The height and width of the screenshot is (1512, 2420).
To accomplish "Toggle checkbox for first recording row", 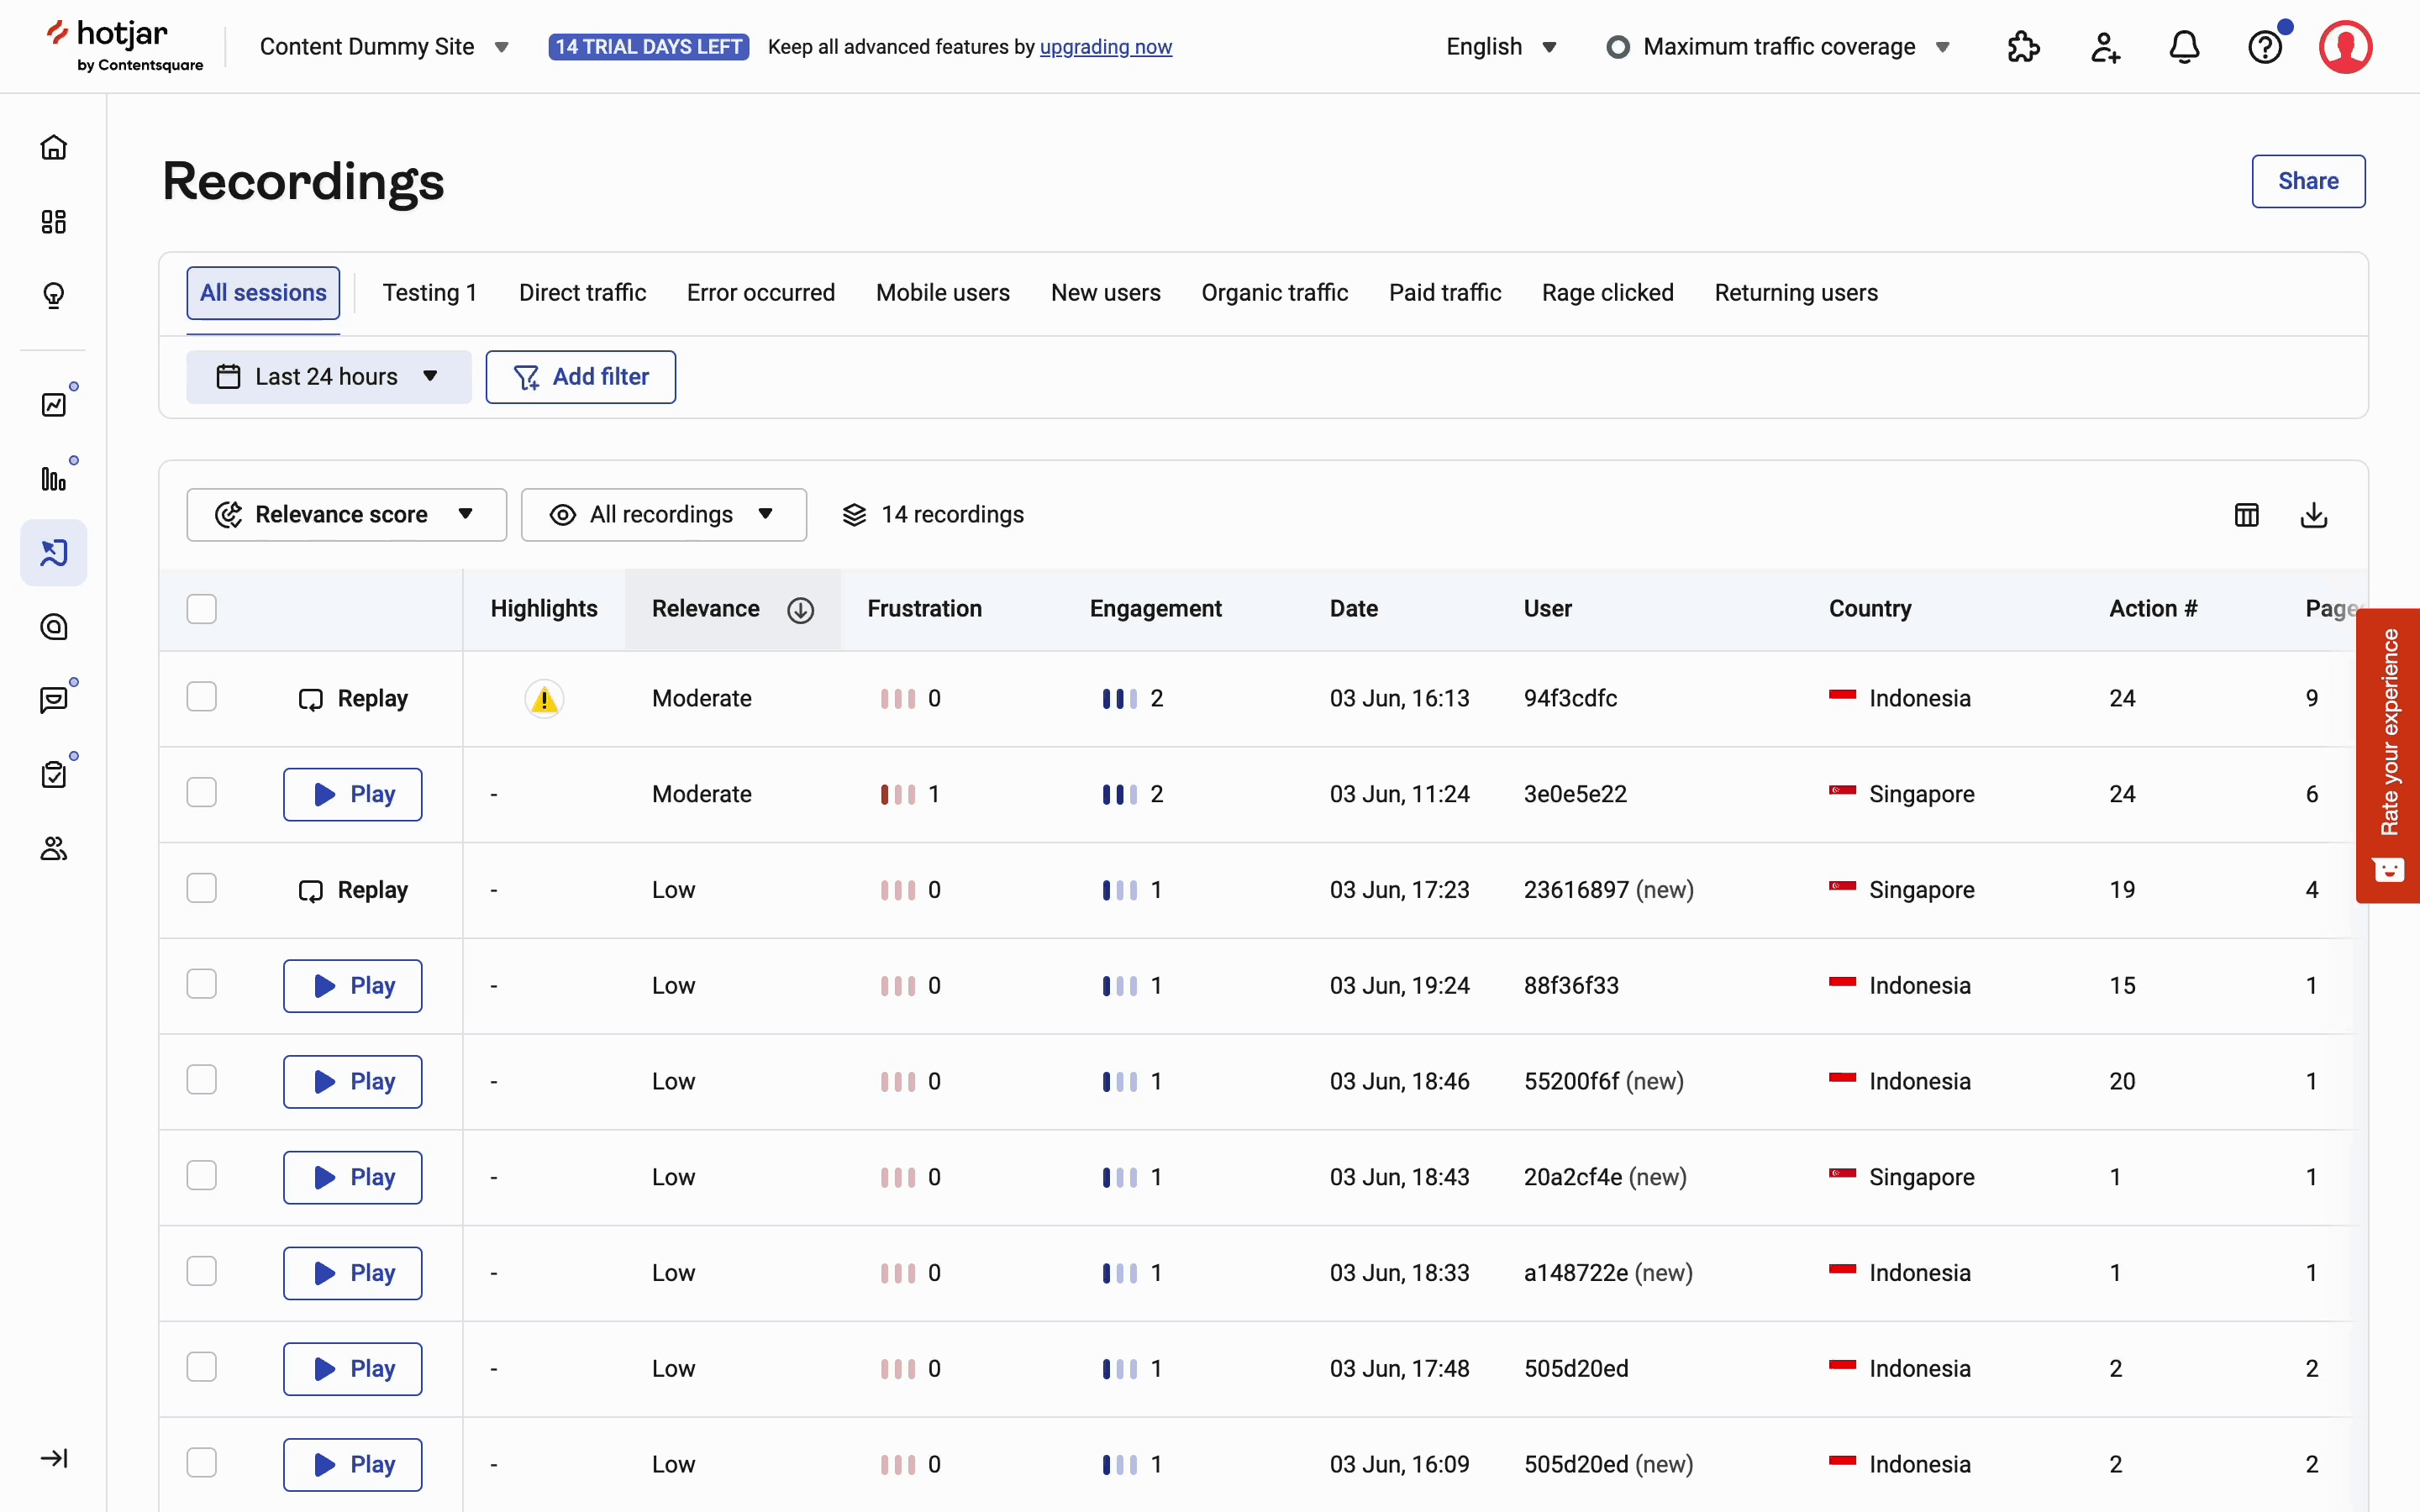I will click(x=203, y=696).
